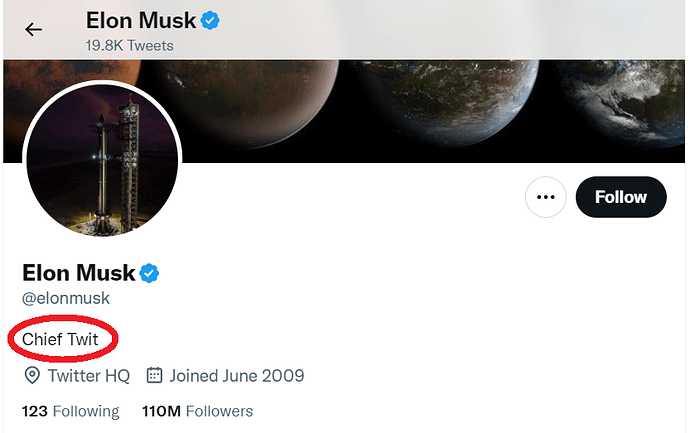Click the Elon Musk header title
This screenshot has height=433, width=690.
click(x=141, y=21)
